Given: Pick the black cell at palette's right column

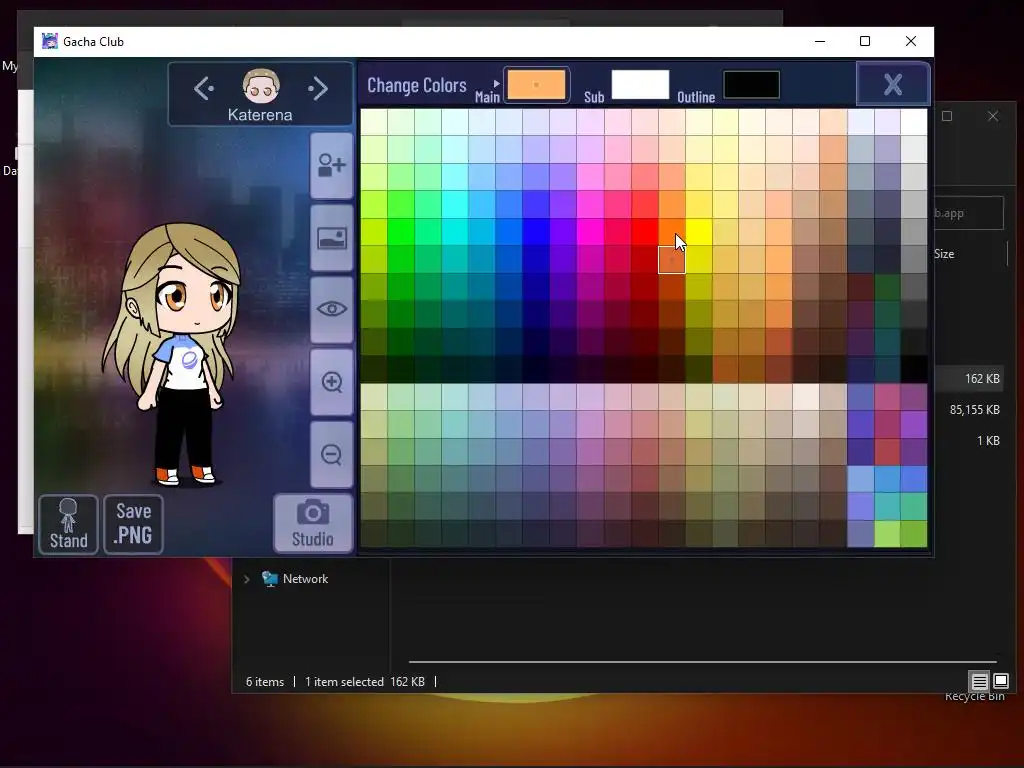Looking at the screenshot, I should coord(914,369).
